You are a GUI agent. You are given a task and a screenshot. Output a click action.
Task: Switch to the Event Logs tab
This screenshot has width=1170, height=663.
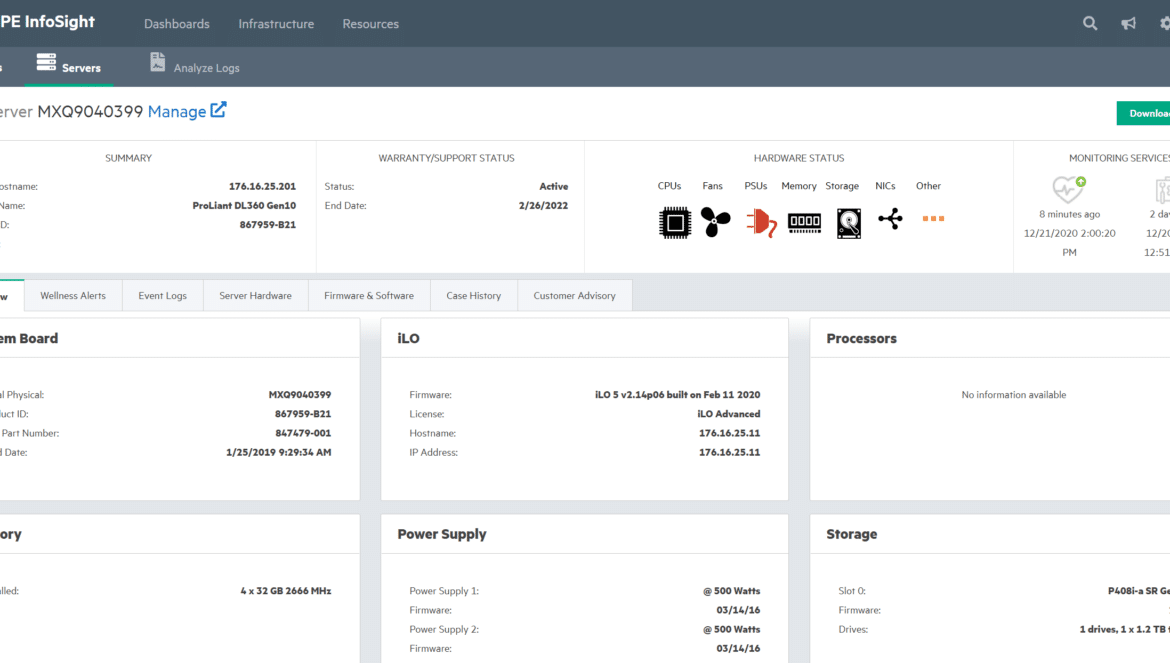point(163,295)
